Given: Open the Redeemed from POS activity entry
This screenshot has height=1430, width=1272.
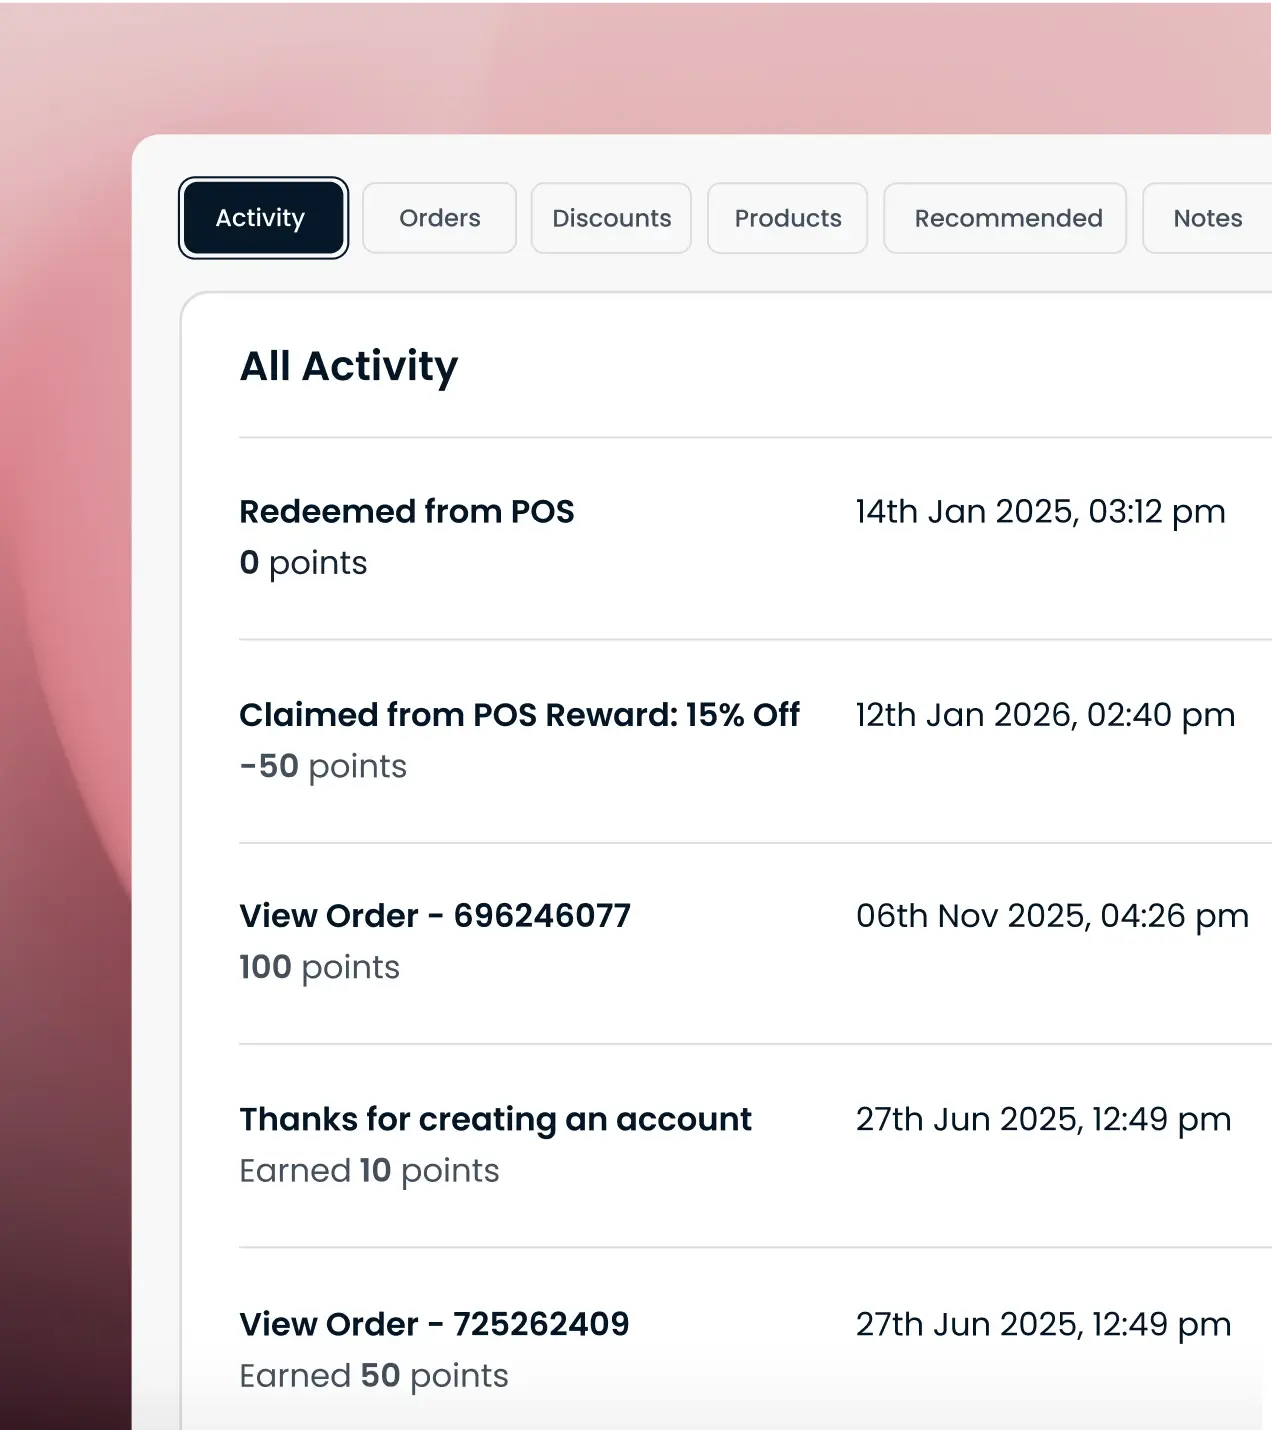Looking at the screenshot, I should point(406,511).
